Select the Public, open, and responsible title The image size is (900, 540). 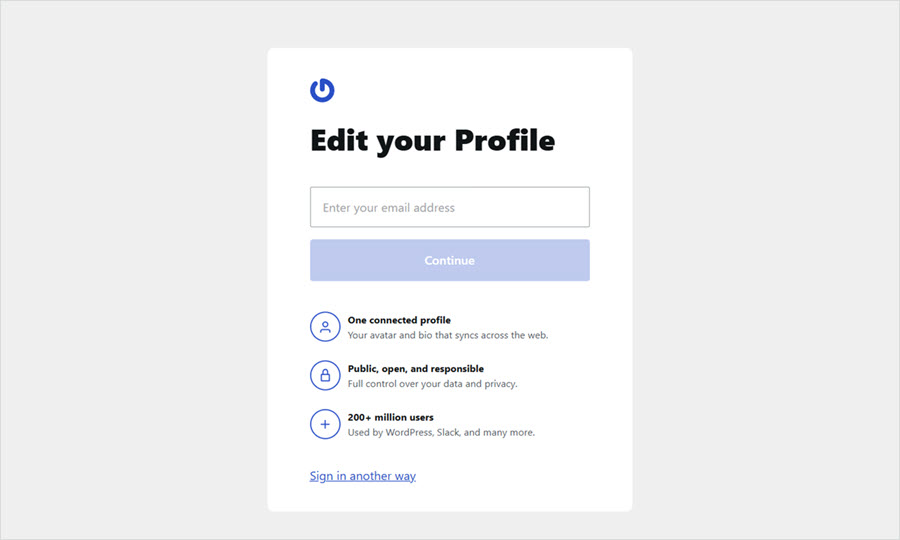click(415, 369)
